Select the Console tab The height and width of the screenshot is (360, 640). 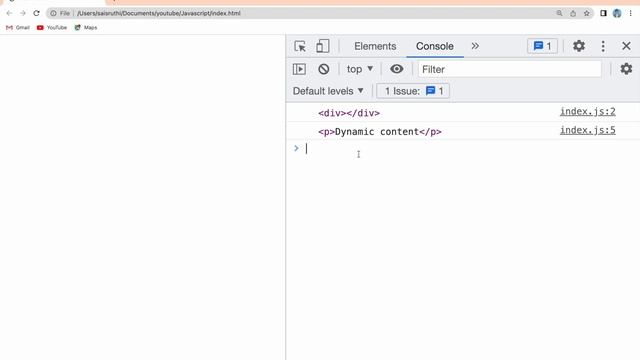435,46
